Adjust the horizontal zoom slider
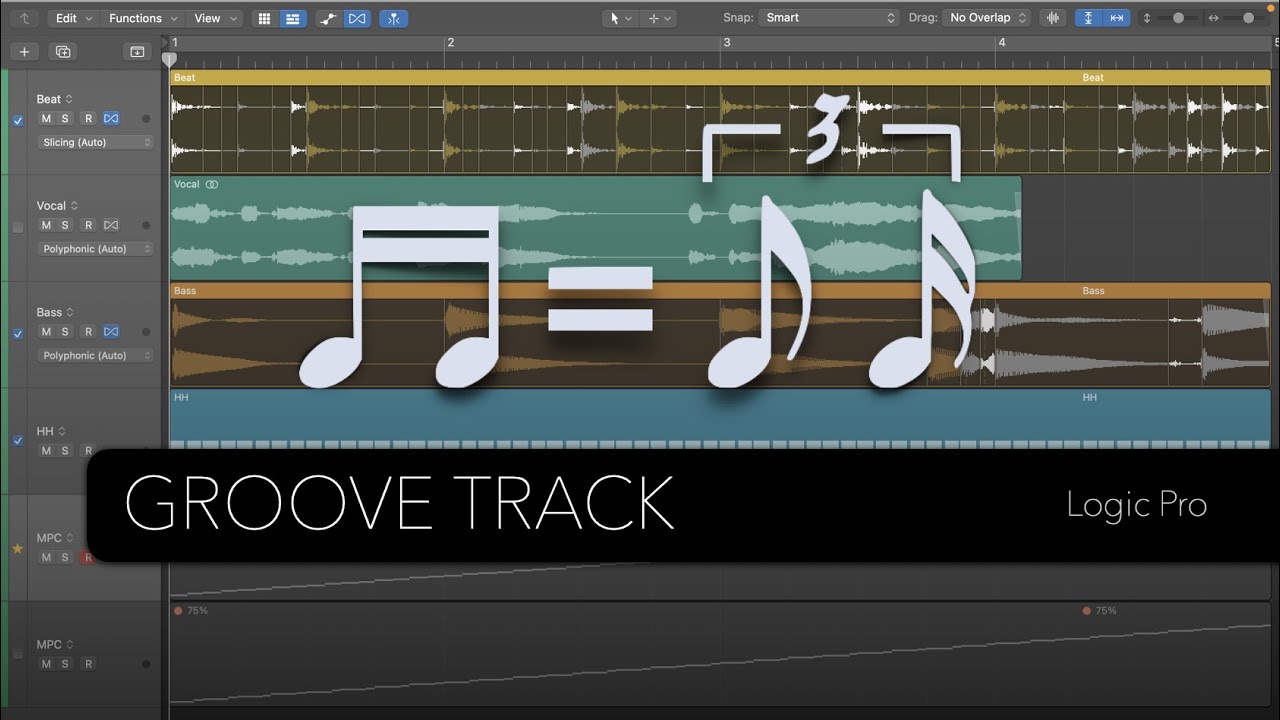This screenshot has height=720, width=1280. click(x=1247, y=18)
